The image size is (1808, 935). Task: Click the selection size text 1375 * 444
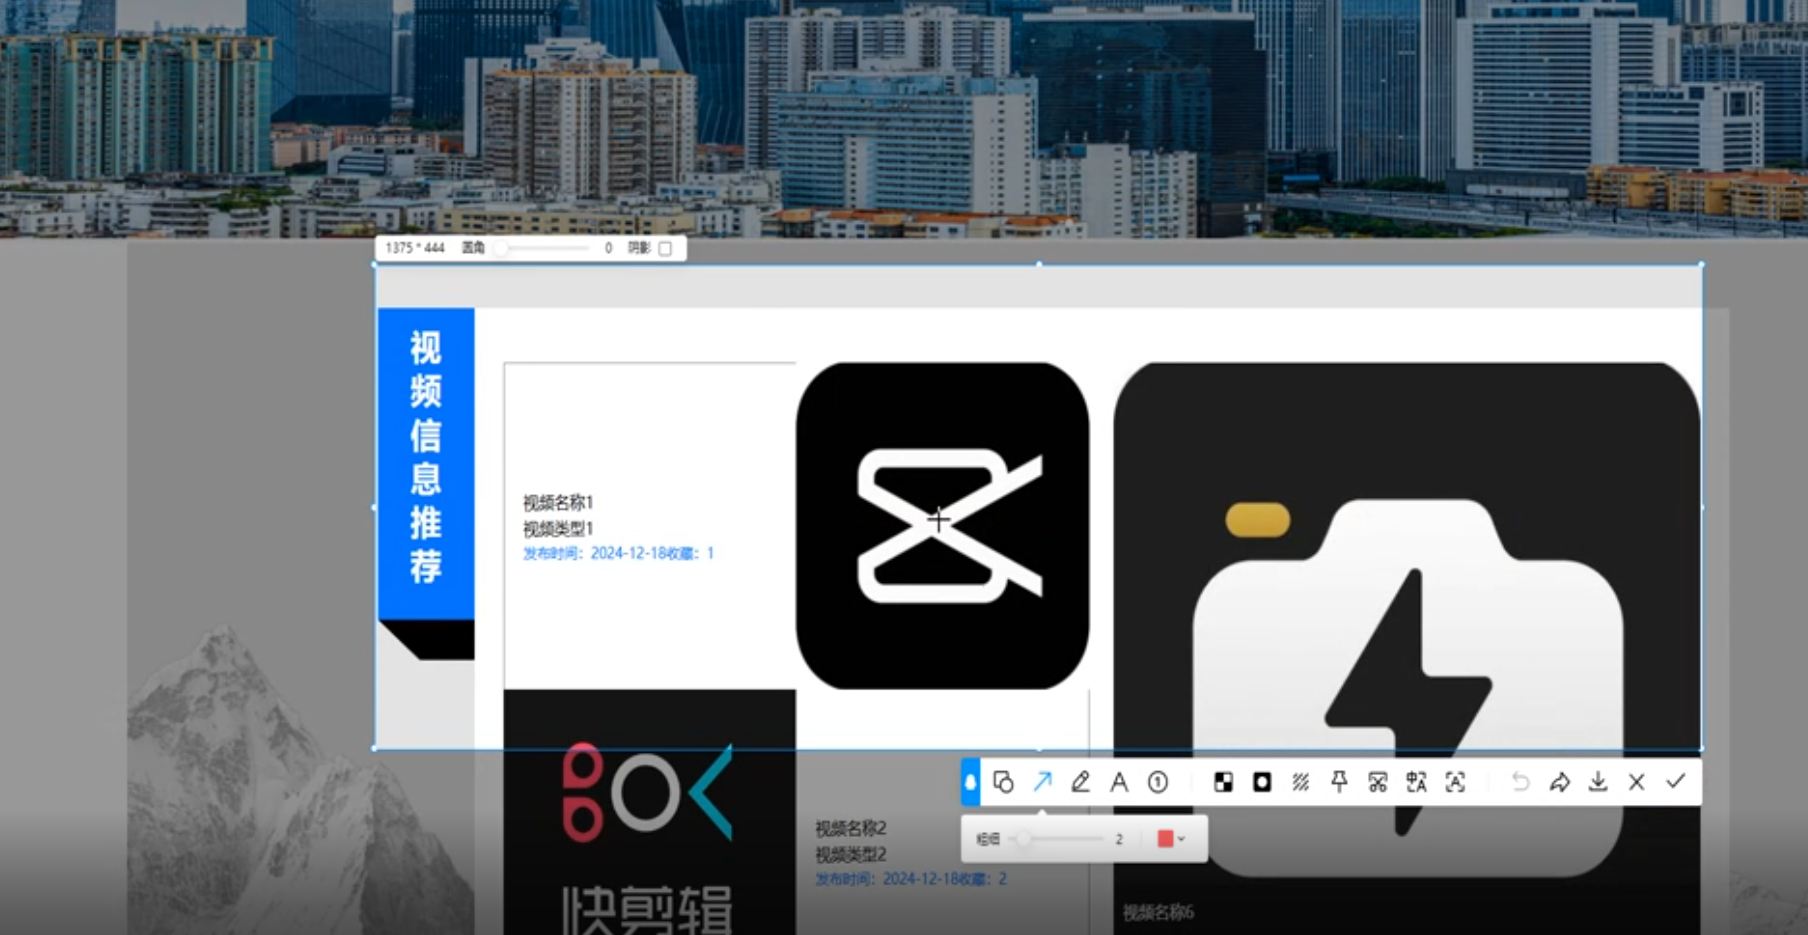tap(415, 248)
